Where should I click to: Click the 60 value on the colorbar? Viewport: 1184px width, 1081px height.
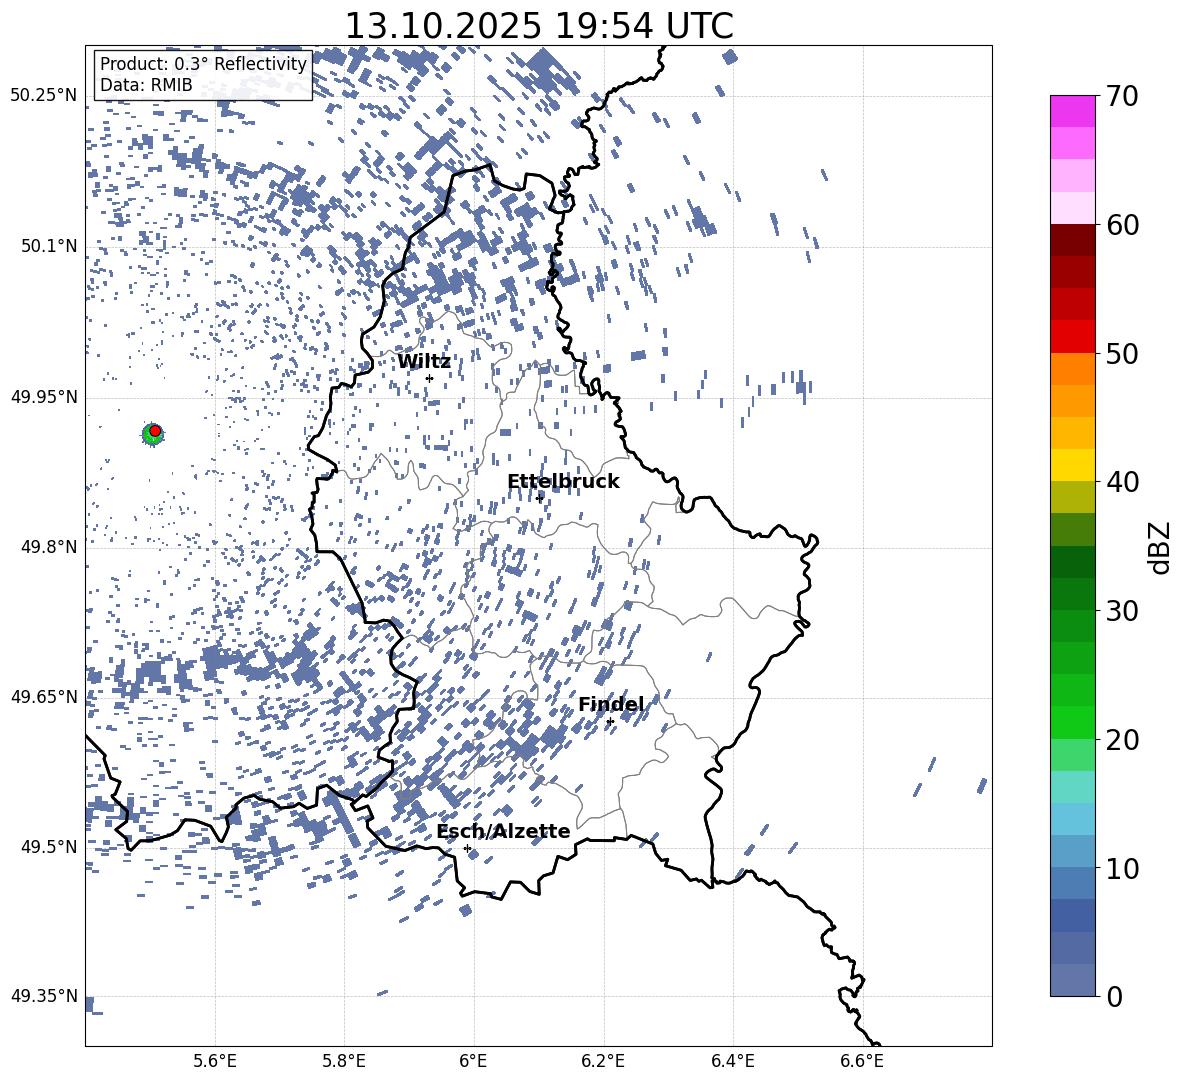(1122, 225)
